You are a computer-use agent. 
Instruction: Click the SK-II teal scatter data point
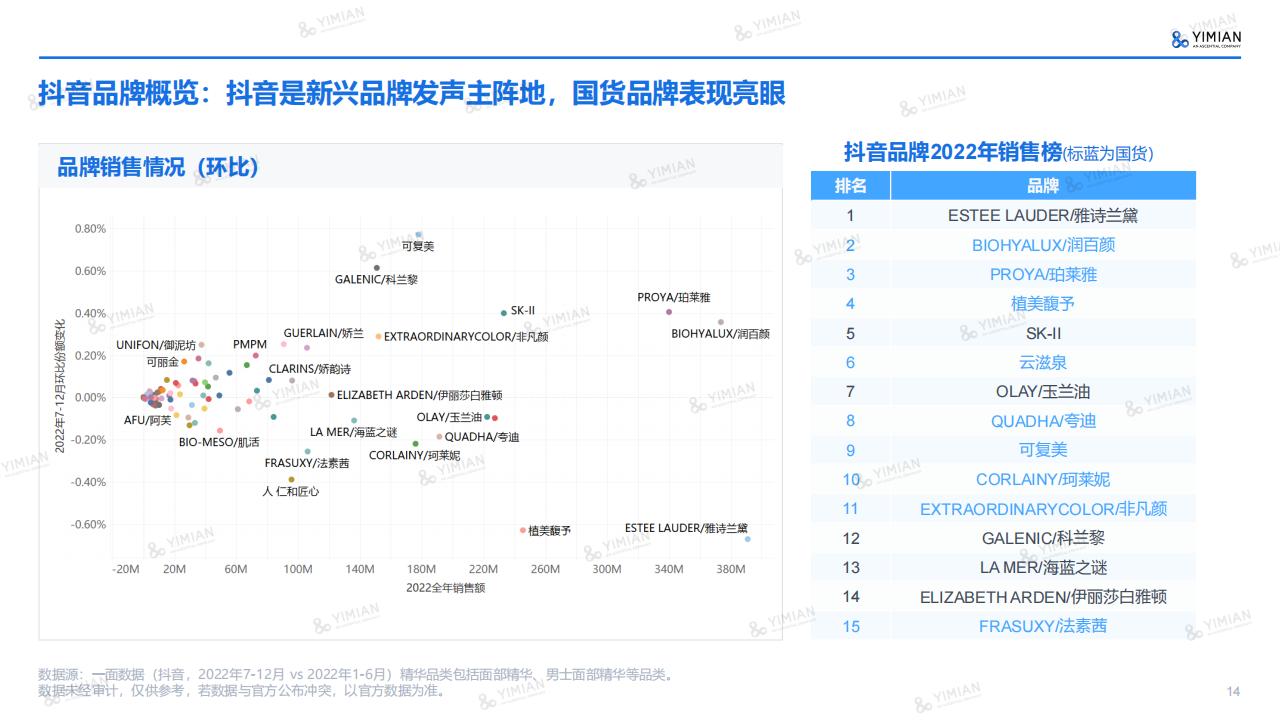point(504,313)
